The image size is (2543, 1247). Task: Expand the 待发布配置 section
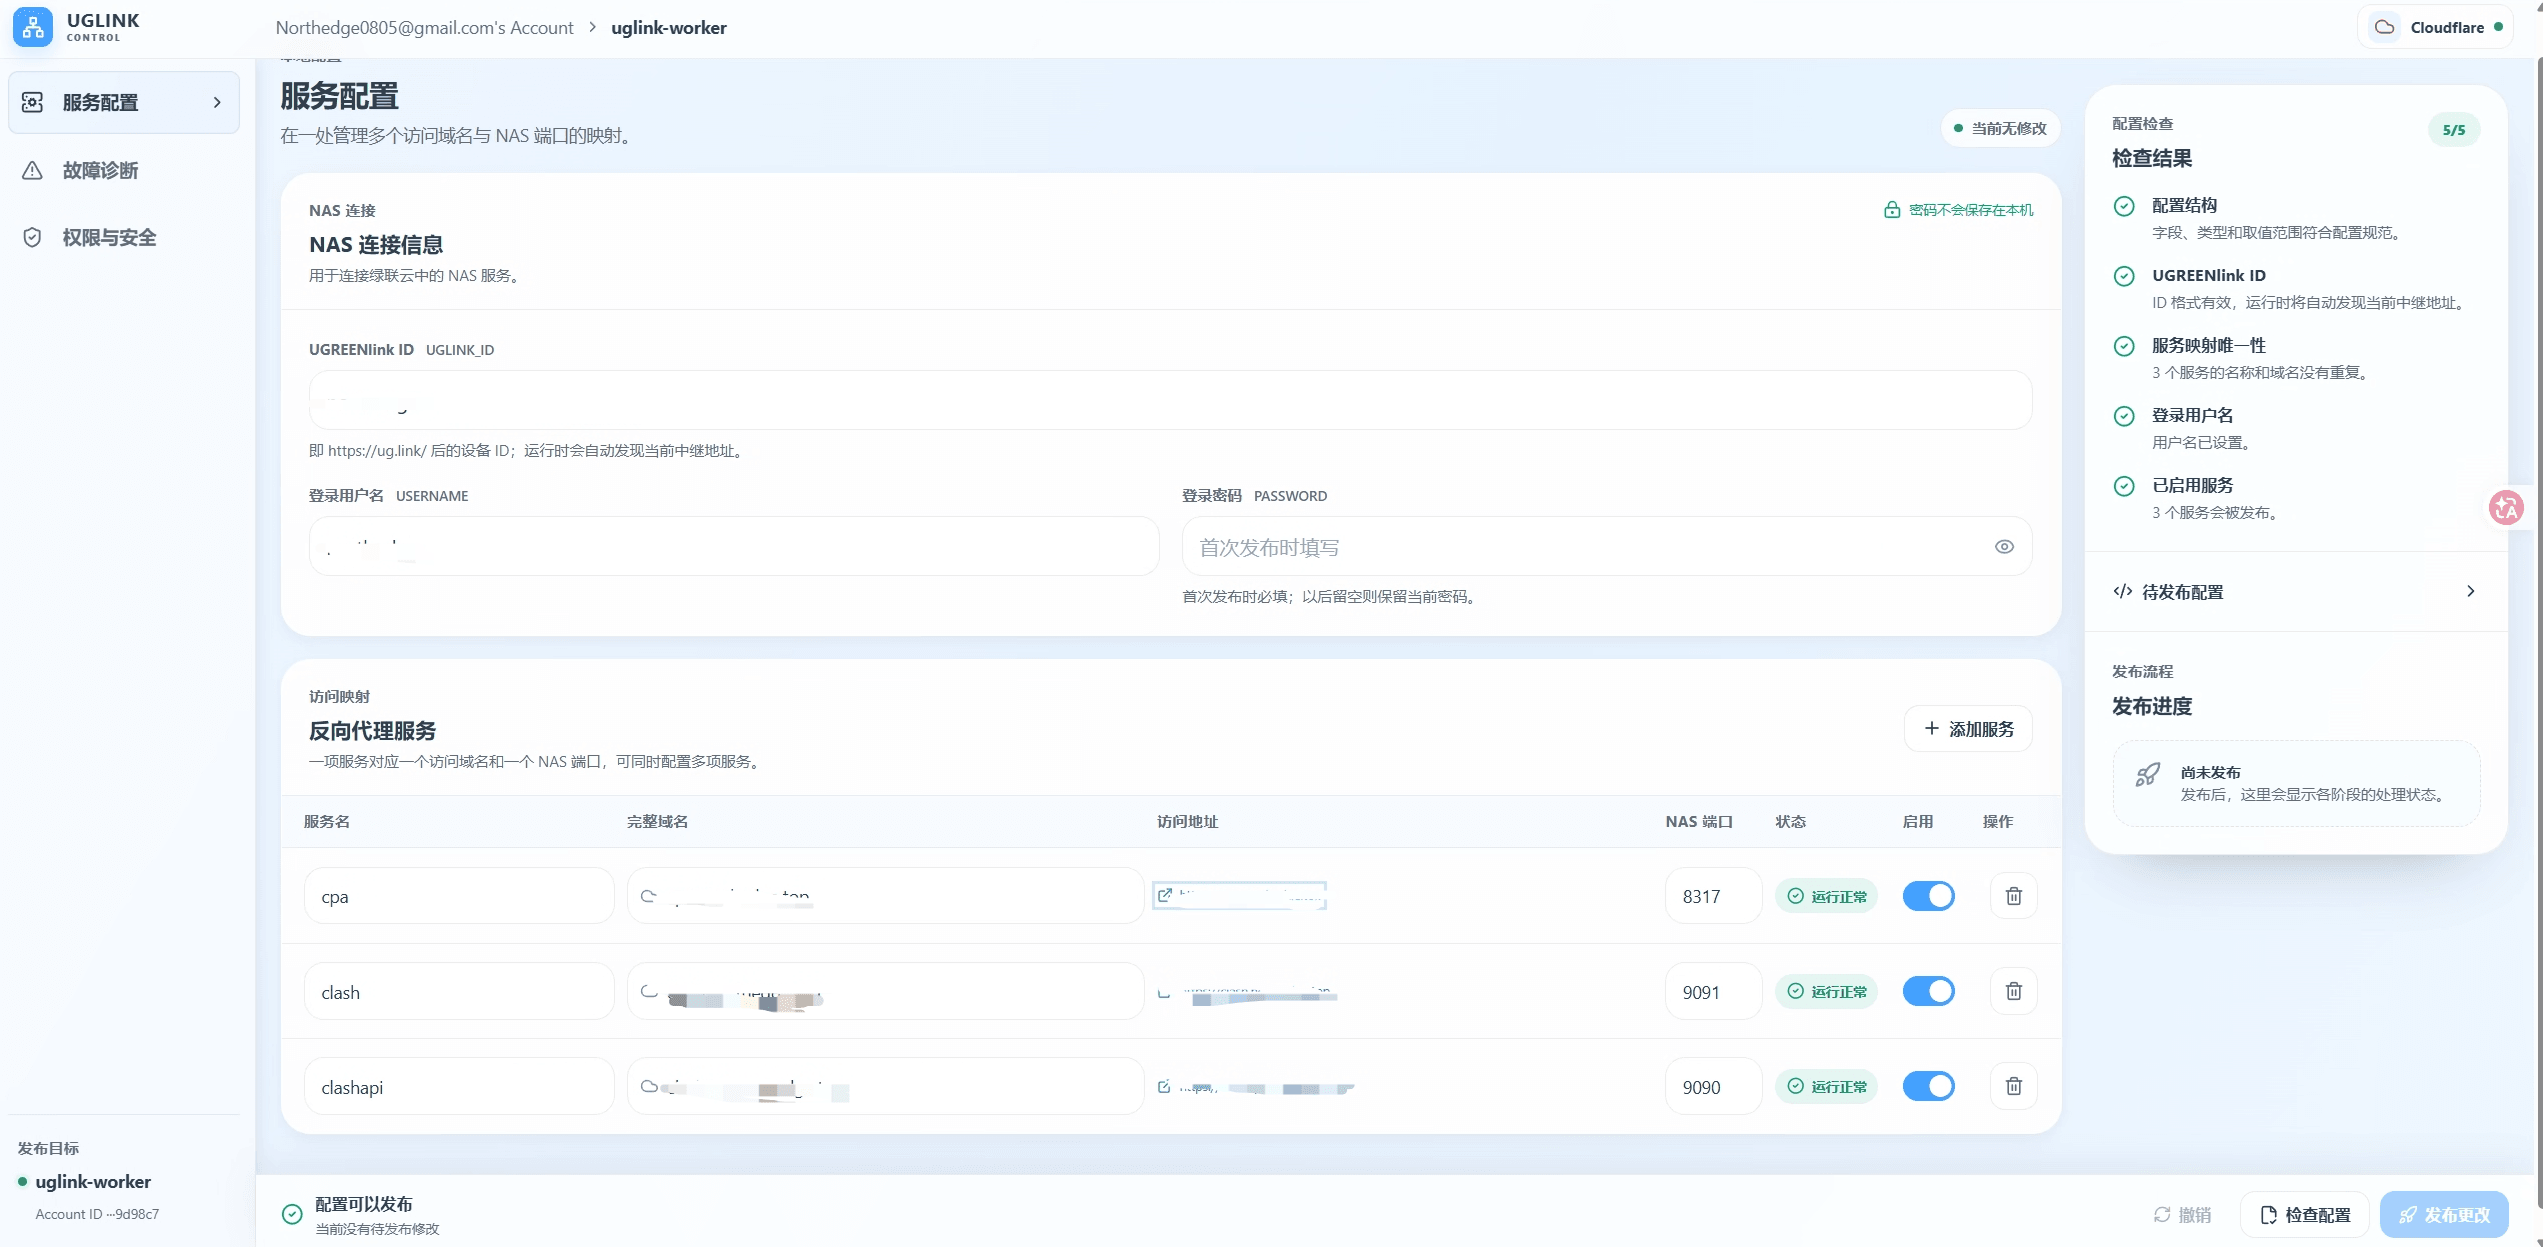[2296, 591]
